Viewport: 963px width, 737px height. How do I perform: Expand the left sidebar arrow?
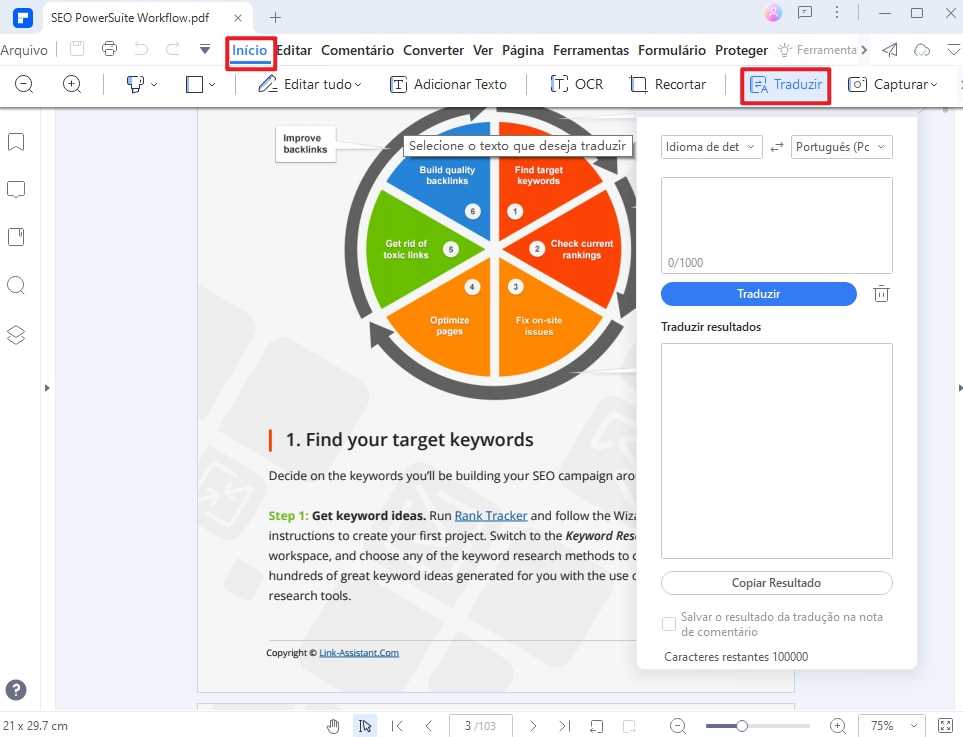tap(47, 388)
